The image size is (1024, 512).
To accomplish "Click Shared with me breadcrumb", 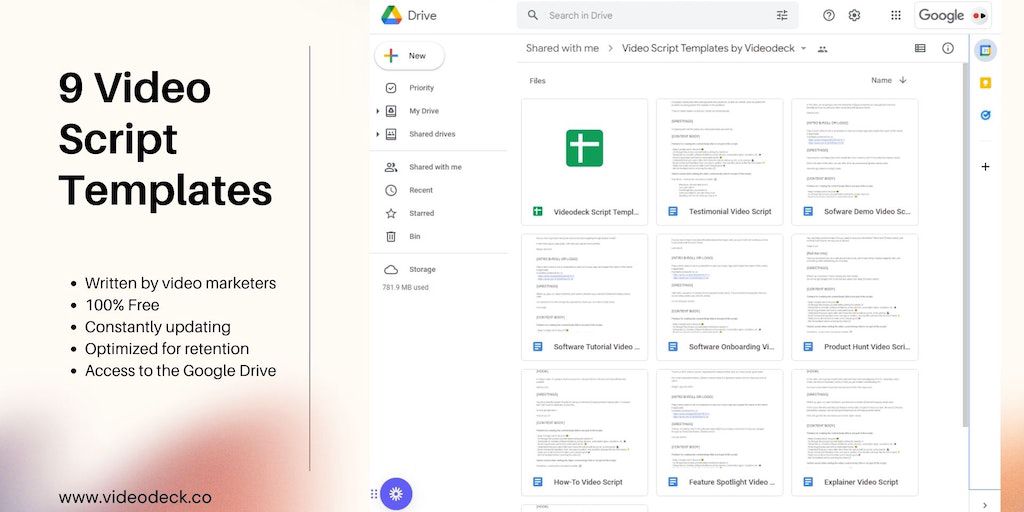I will (562, 48).
